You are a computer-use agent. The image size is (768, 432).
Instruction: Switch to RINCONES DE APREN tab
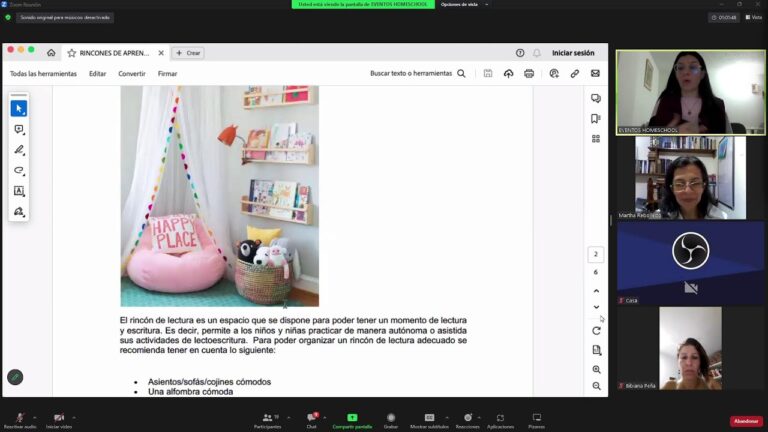(x=114, y=53)
